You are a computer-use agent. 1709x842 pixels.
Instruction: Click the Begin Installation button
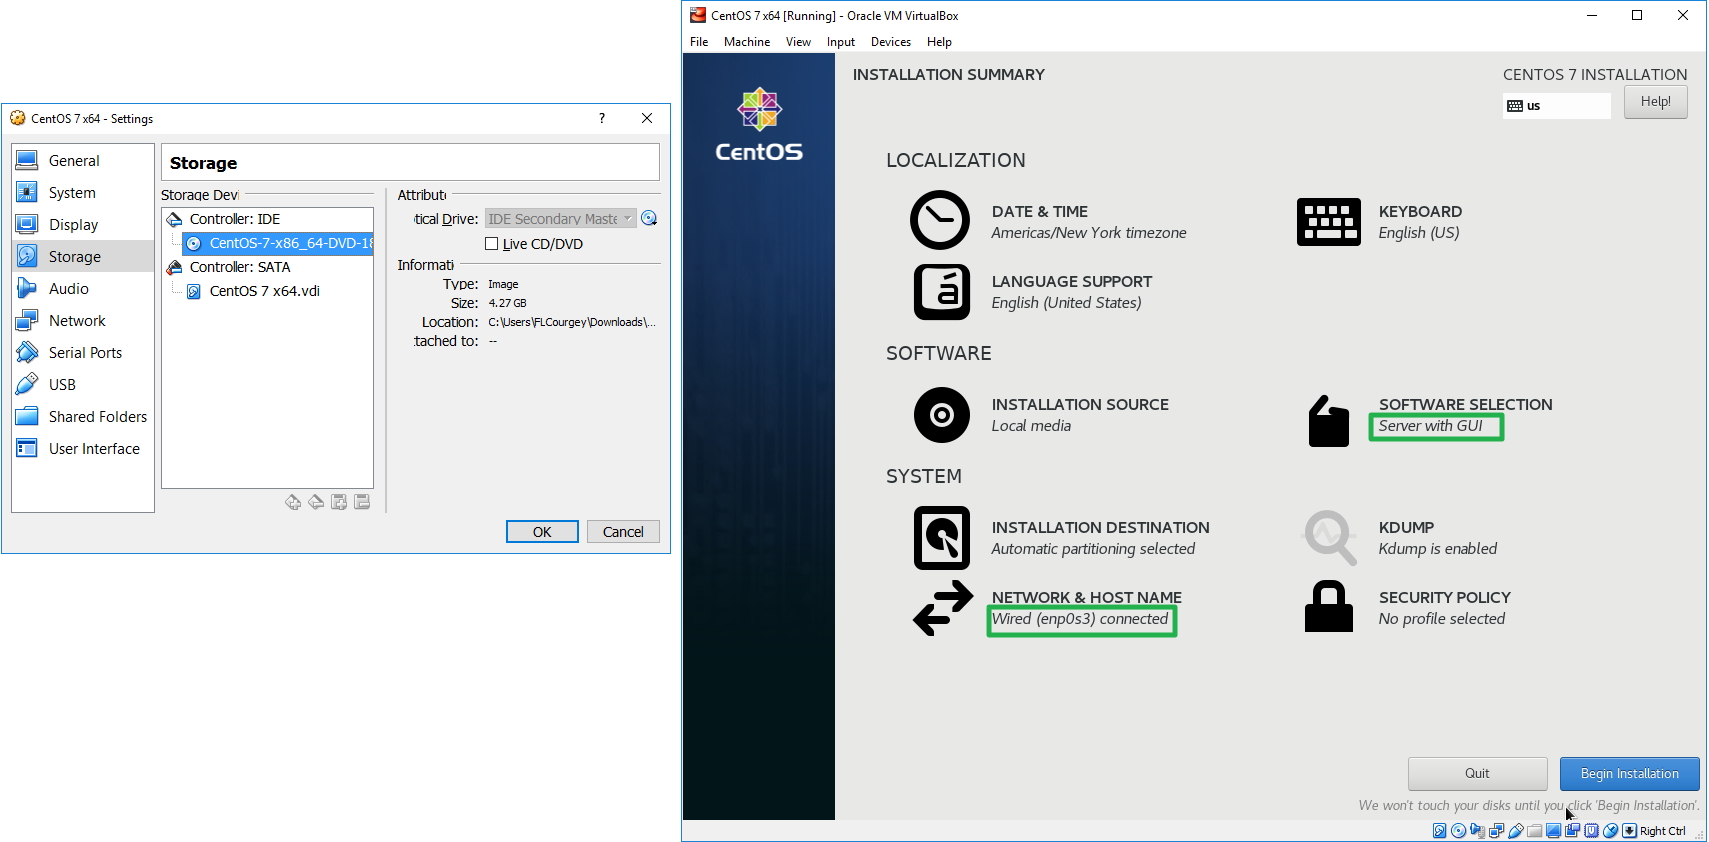1628,774
